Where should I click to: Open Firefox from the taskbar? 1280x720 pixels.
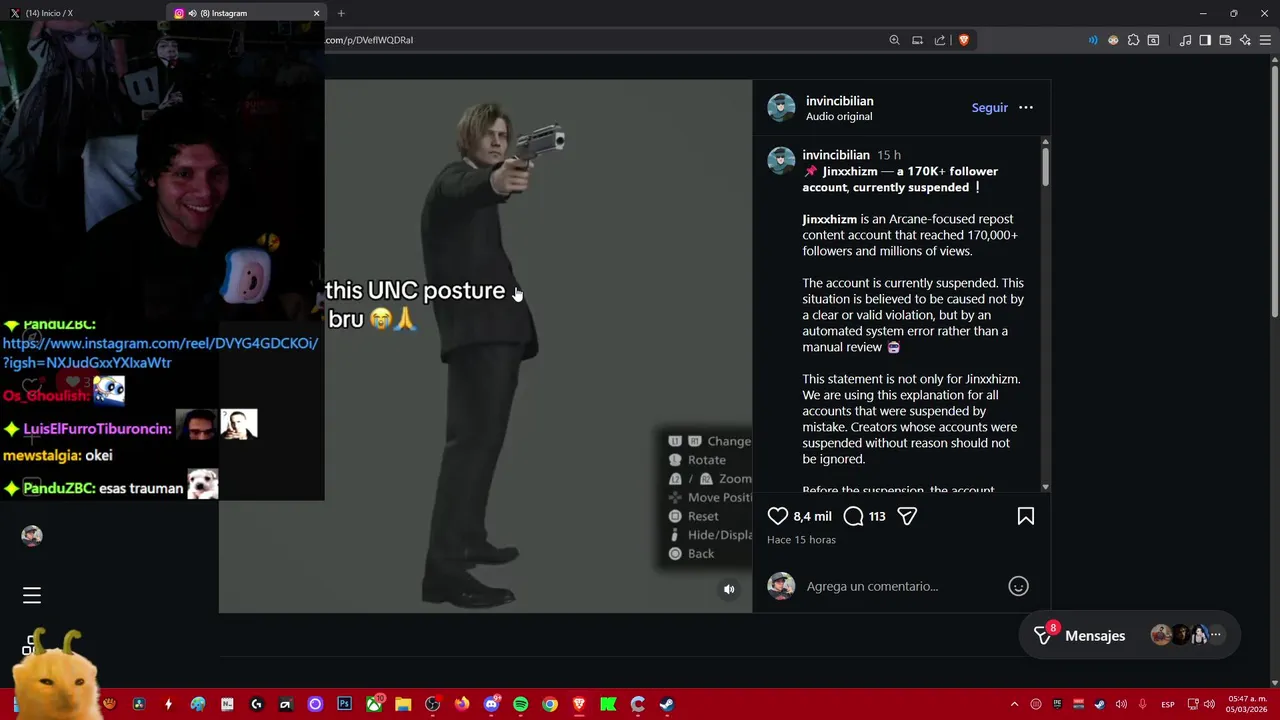(x=461, y=704)
